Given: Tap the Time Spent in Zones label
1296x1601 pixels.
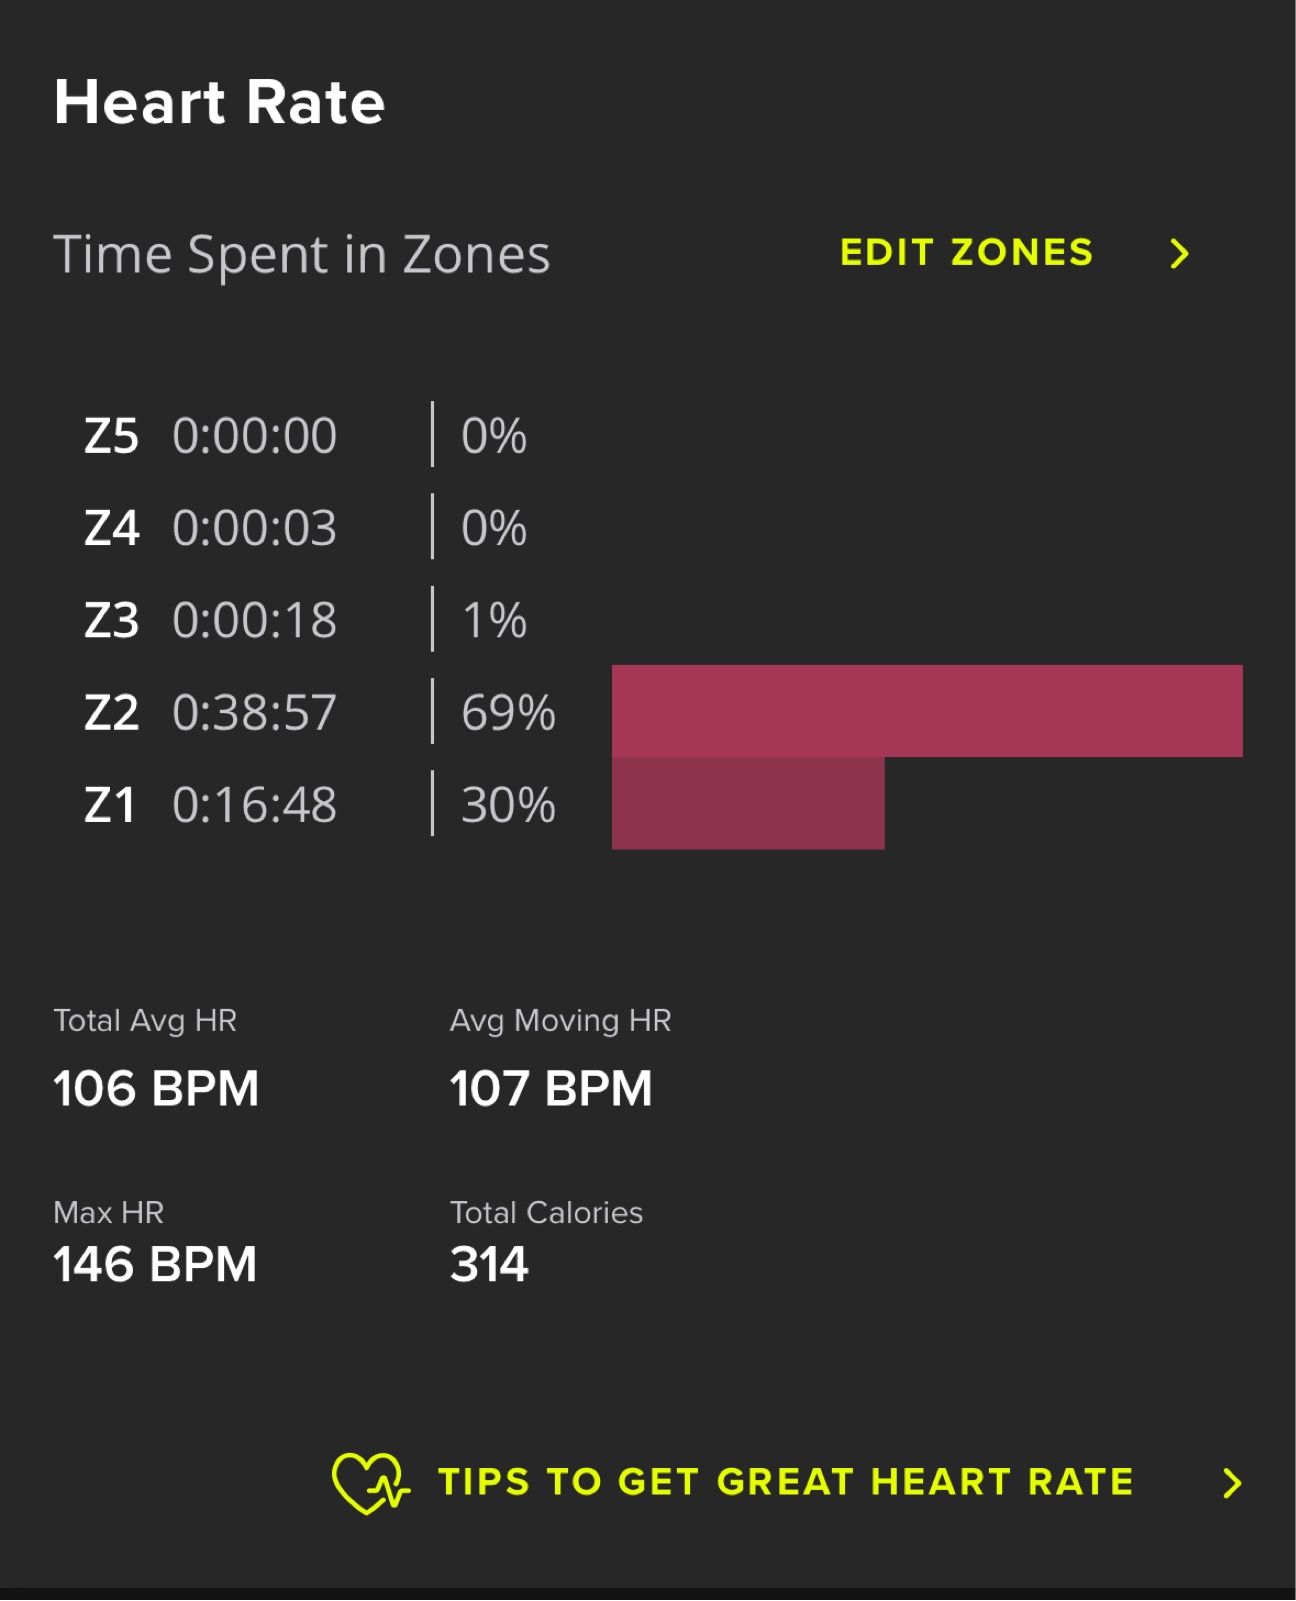Looking at the screenshot, I should pos(301,254).
